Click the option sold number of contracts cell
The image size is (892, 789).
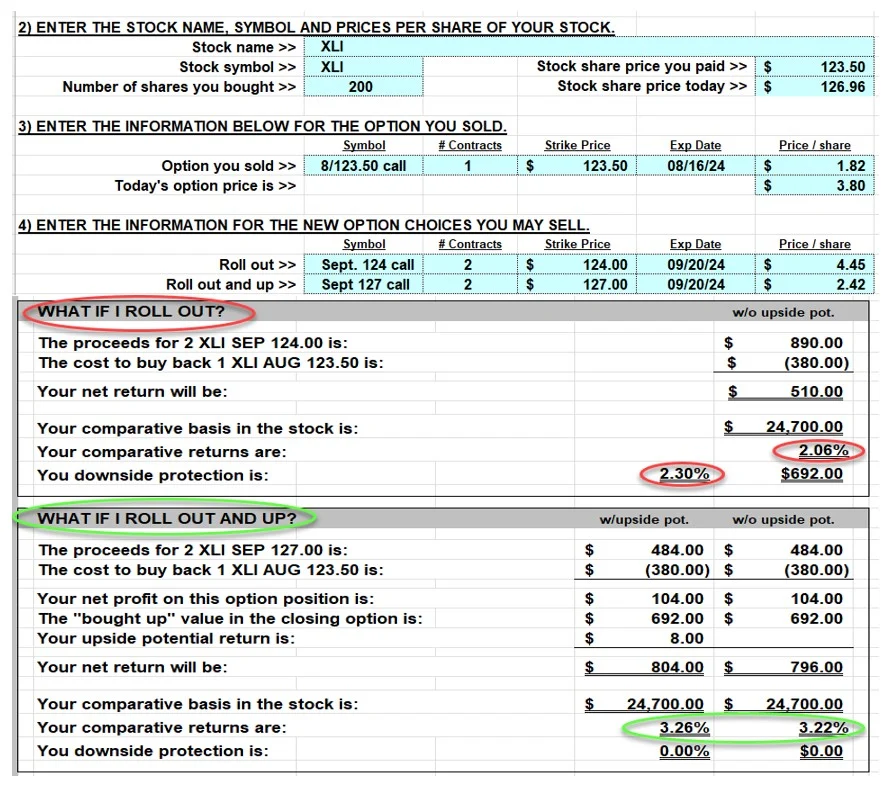coord(470,166)
